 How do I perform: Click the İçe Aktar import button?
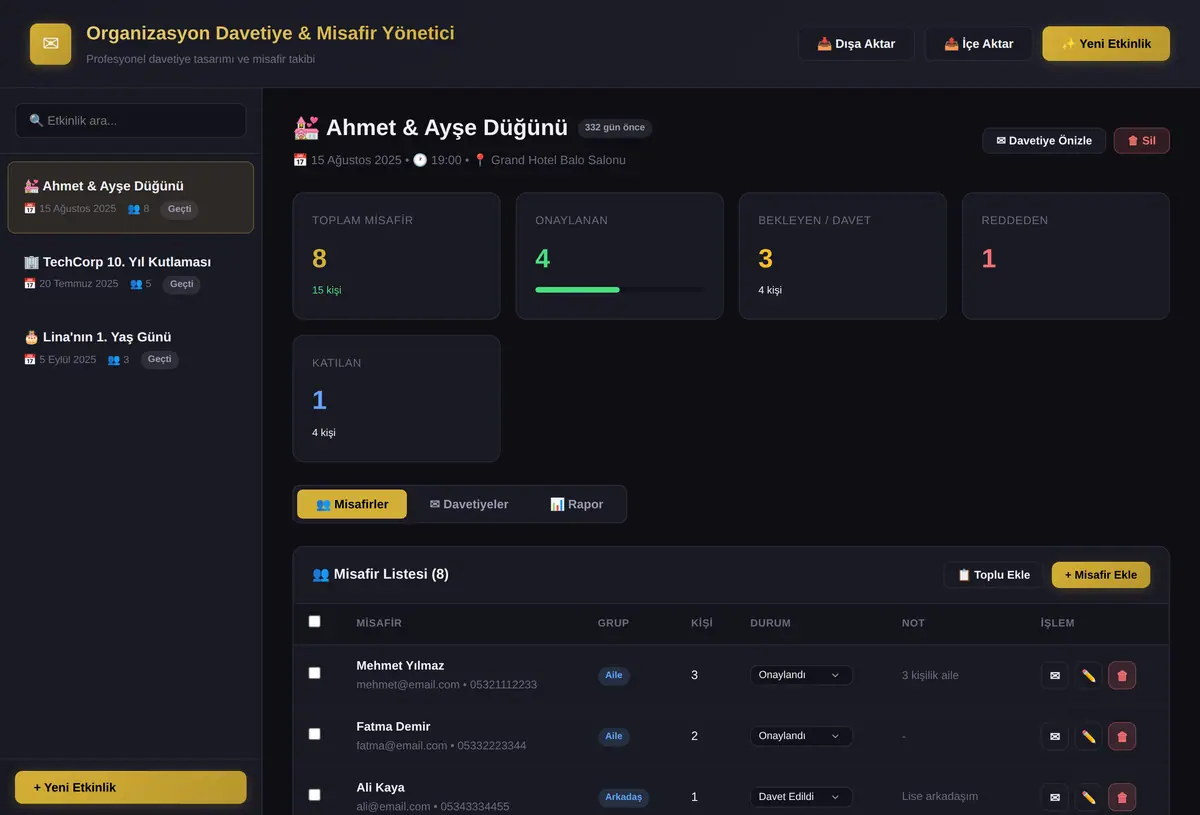click(979, 44)
